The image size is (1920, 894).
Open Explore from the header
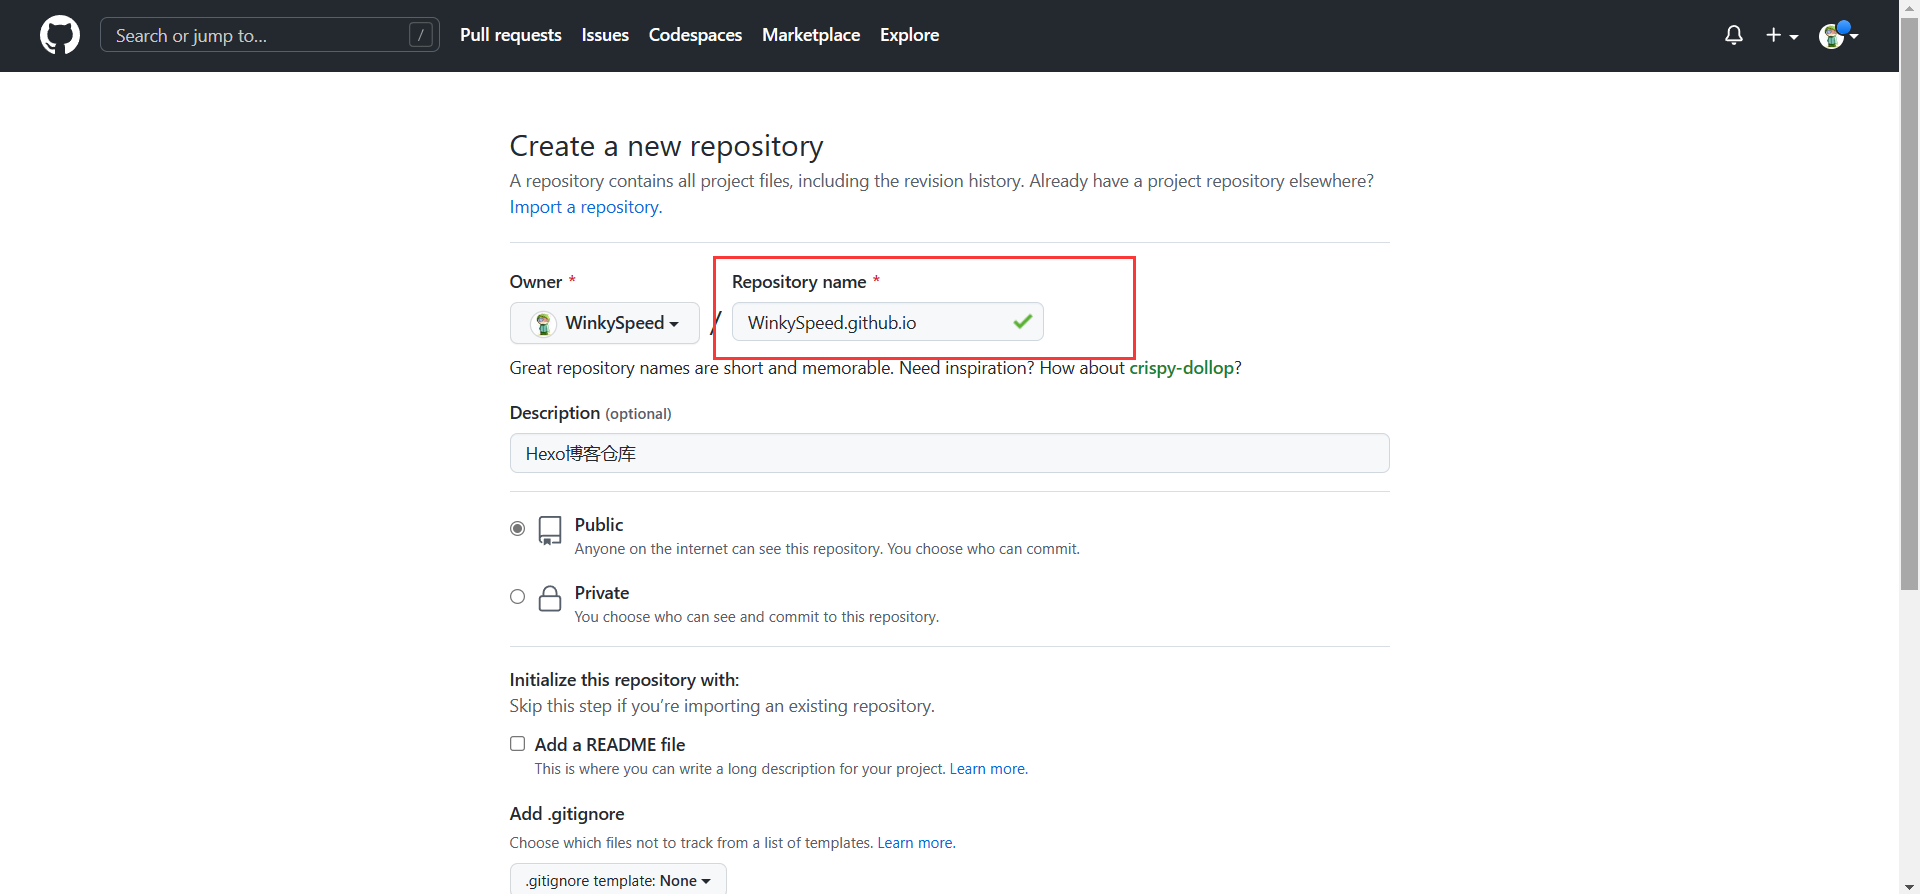(x=909, y=35)
